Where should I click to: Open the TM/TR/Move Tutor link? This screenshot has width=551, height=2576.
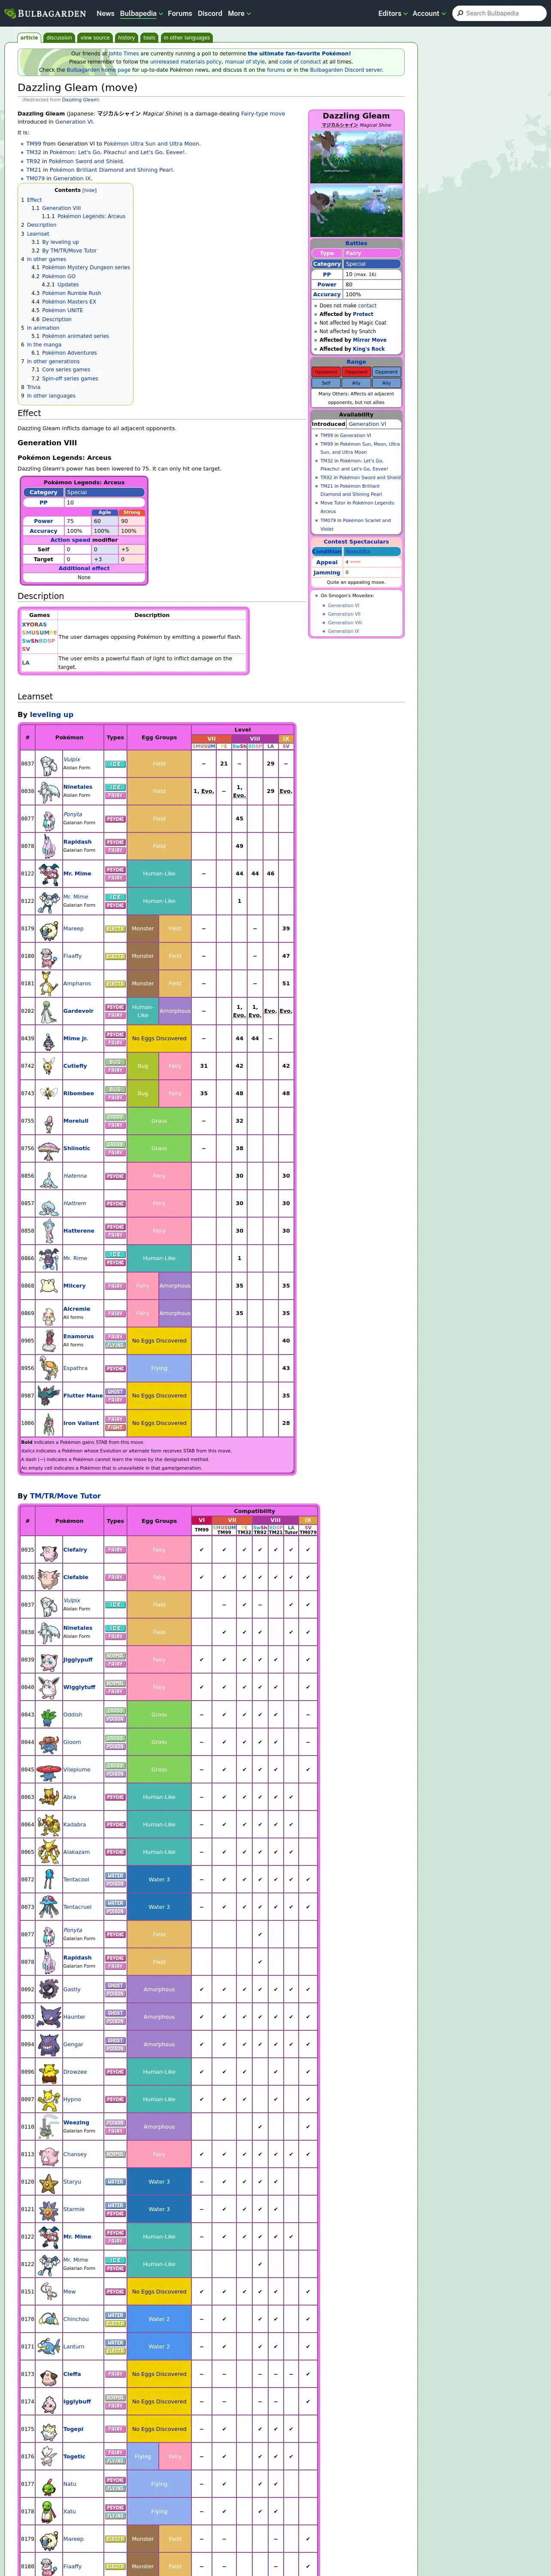point(65,1496)
